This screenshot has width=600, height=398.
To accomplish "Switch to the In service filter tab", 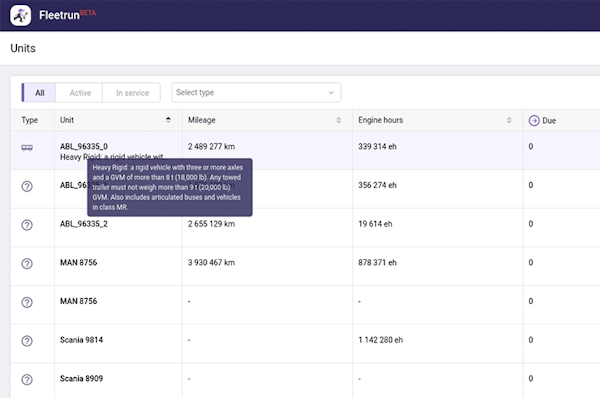I will pos(132,93).
